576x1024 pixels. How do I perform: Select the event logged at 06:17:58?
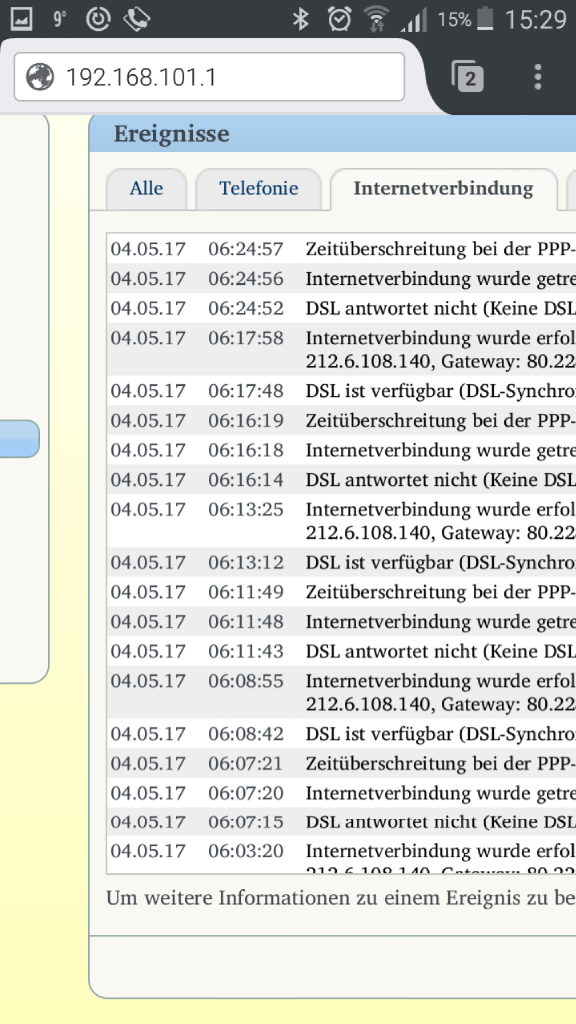pos(342,349)
